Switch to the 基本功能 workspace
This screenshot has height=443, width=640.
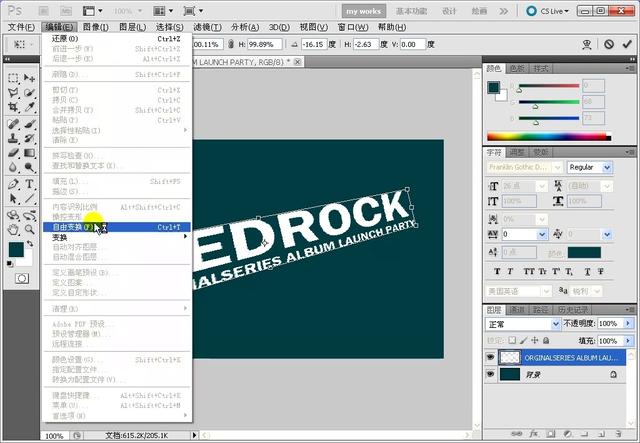[x=411, y=11]
